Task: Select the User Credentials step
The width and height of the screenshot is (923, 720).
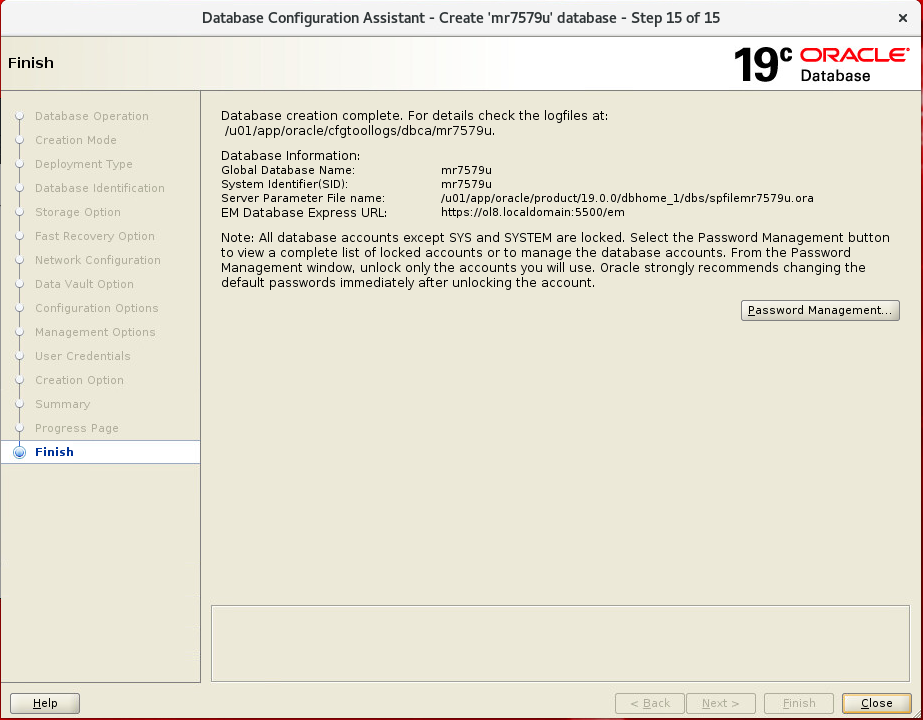Action: click(82, 356)
